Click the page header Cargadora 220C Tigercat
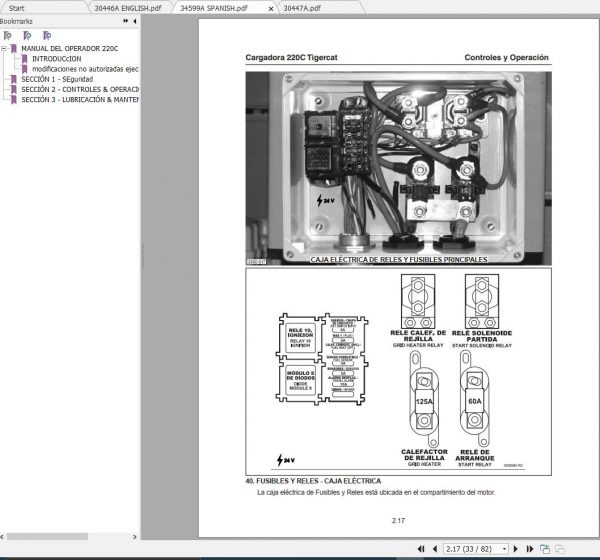 [x=291, y=57]
